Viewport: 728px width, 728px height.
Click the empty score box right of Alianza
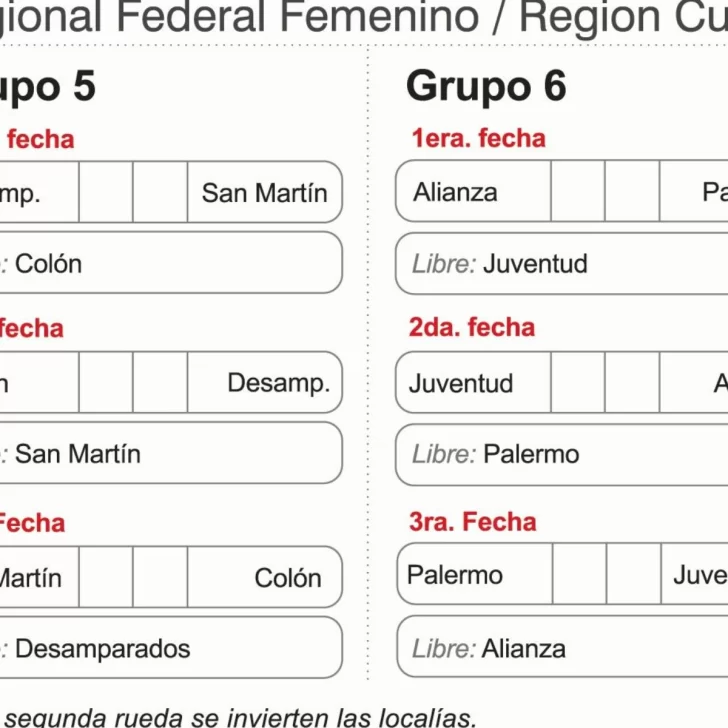coord(578,192)
